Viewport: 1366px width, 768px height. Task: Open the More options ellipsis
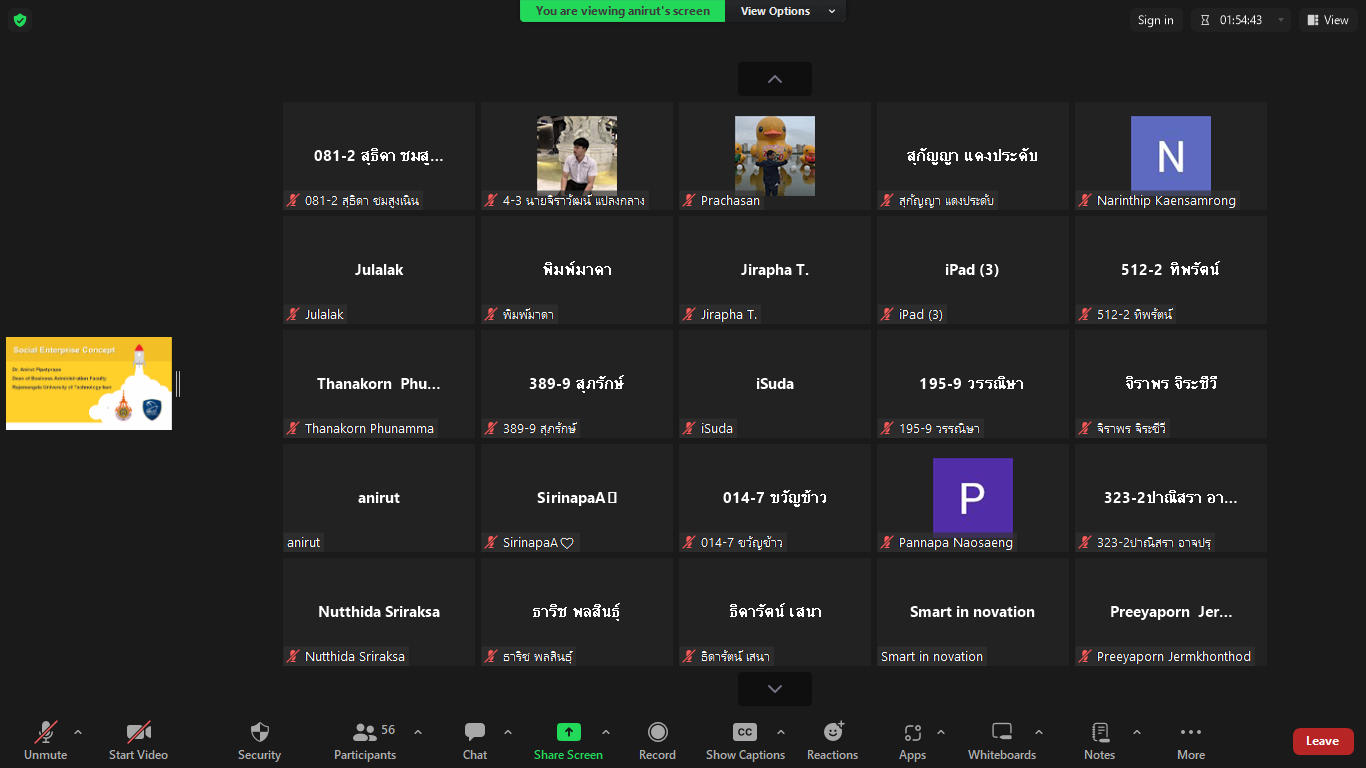click(1191, 732)
